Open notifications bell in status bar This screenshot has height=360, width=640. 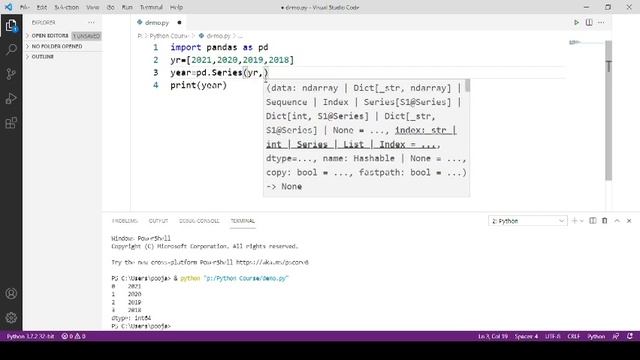[630, 336]
